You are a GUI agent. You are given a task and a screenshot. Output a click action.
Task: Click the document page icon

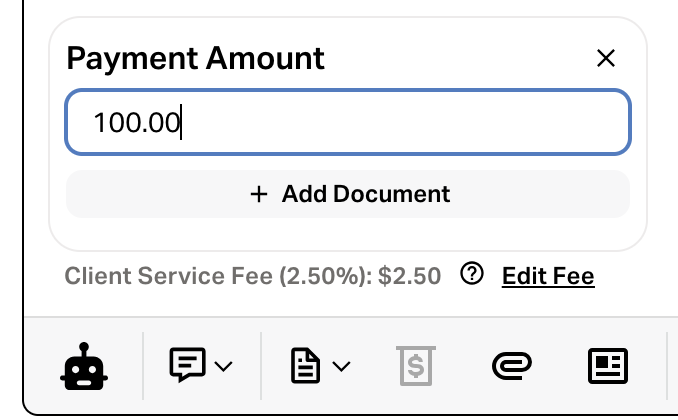tap(304, 366)
